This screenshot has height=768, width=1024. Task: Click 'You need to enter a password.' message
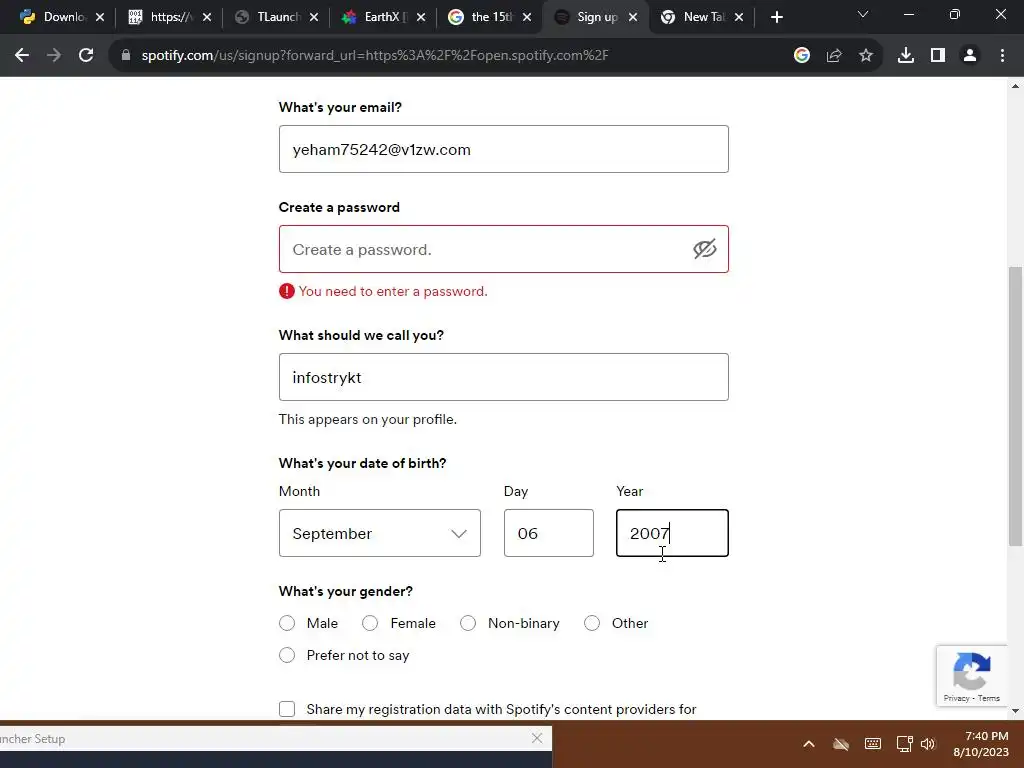(393, 291)
